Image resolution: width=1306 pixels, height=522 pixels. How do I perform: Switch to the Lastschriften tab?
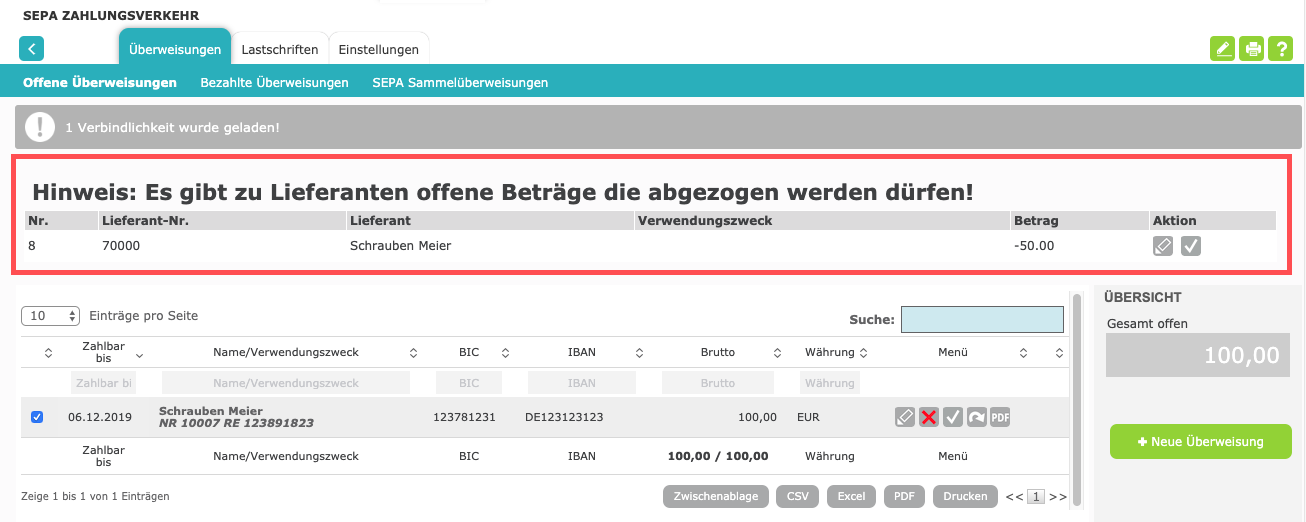280,50
